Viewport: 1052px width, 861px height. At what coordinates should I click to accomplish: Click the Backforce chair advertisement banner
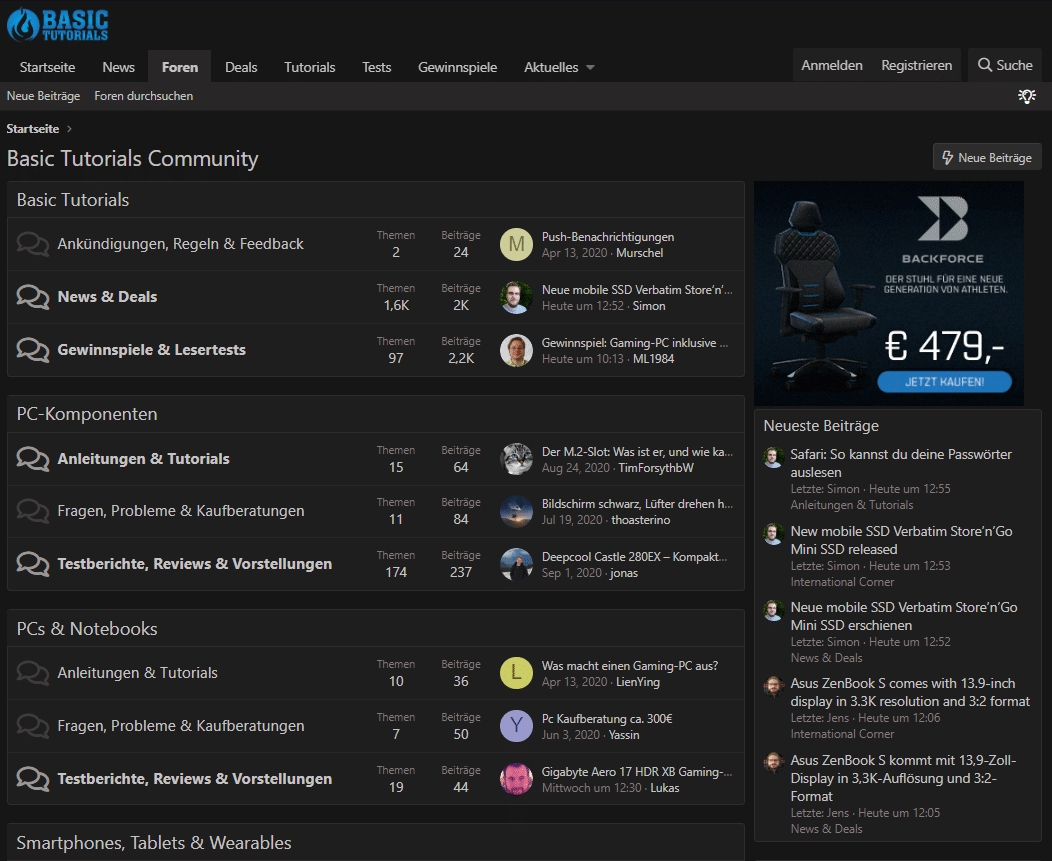888,293
